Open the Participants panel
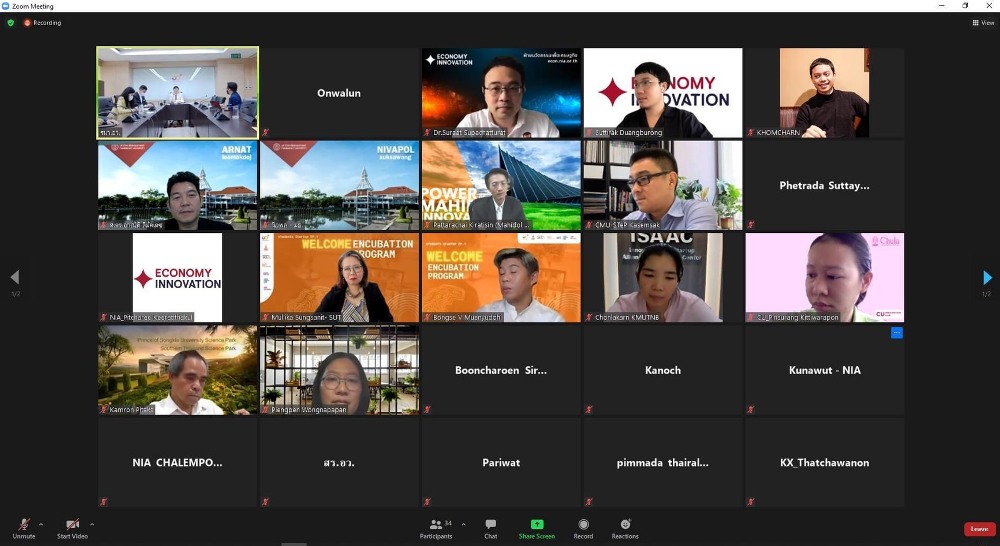Viewport: 1000px width, 546px height. 436,527
